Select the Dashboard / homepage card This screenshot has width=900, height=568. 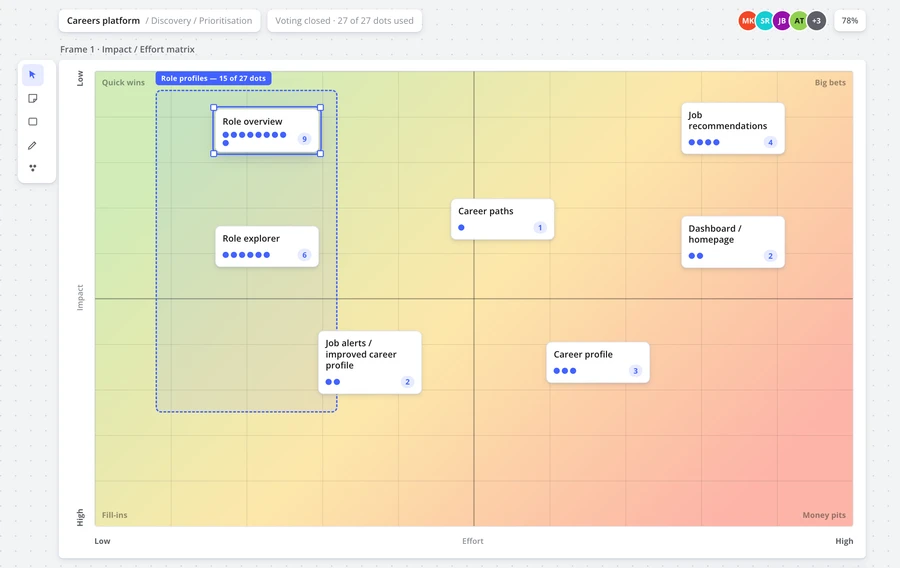pos(733,242)
